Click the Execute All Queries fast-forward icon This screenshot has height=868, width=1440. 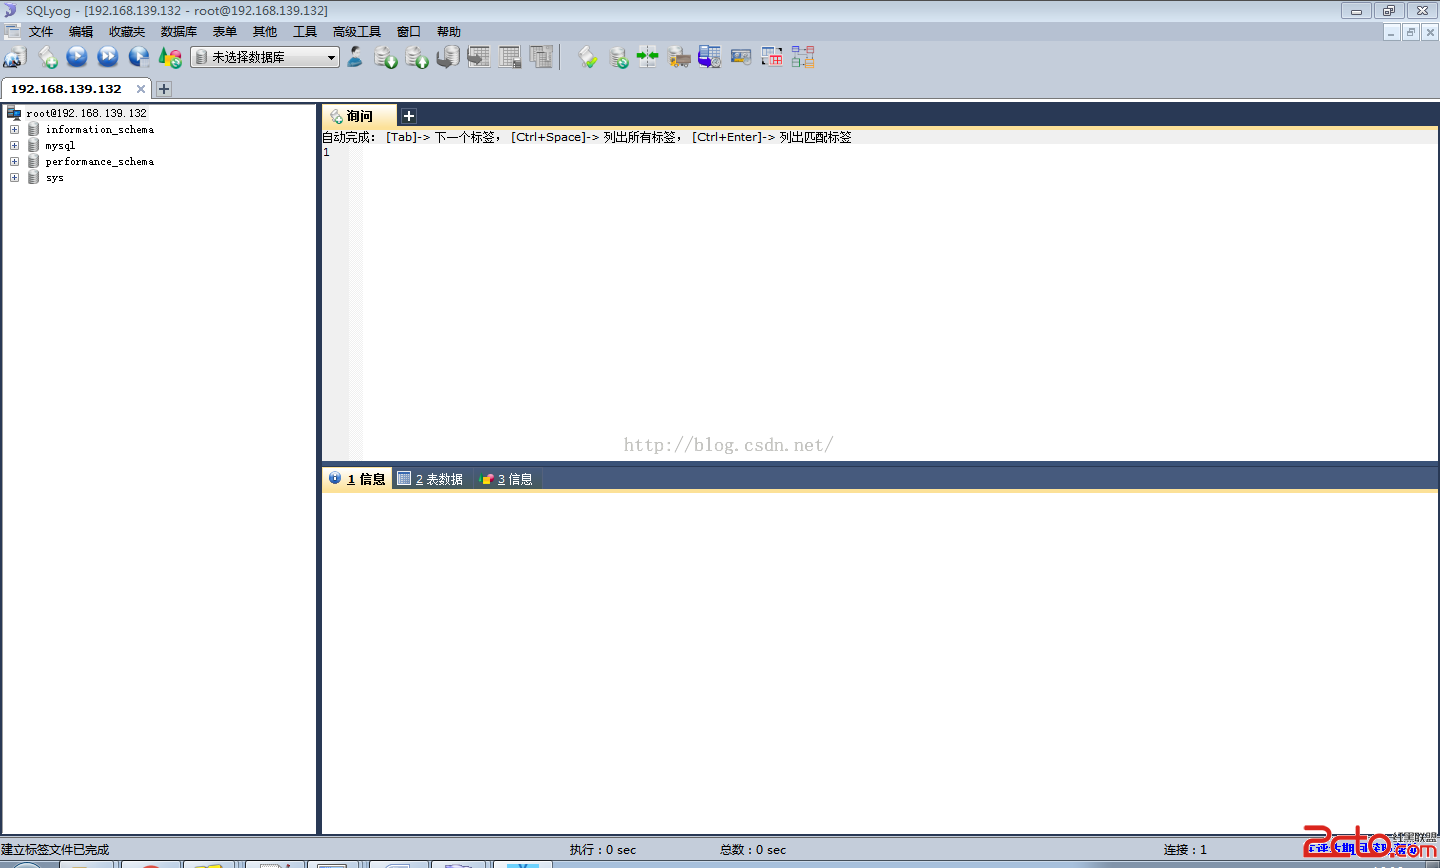click(108, 57)
